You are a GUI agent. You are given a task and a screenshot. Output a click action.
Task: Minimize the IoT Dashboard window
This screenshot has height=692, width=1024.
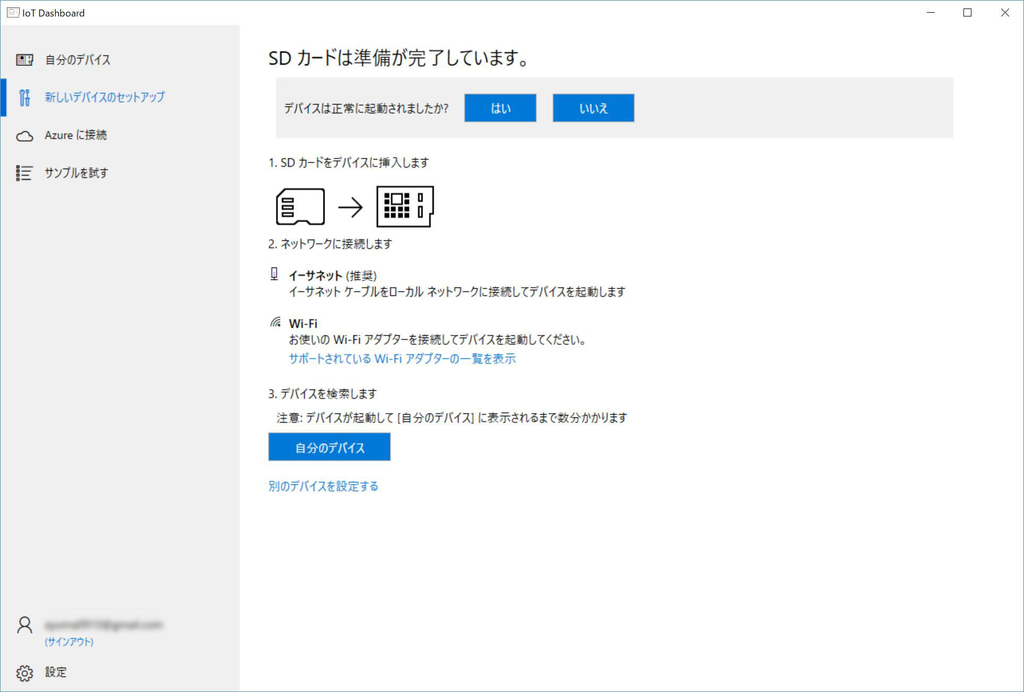(x=930, y=12)
